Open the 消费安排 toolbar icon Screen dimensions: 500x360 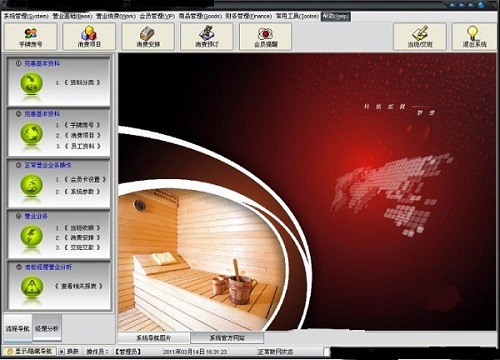(x=147, y=33)
